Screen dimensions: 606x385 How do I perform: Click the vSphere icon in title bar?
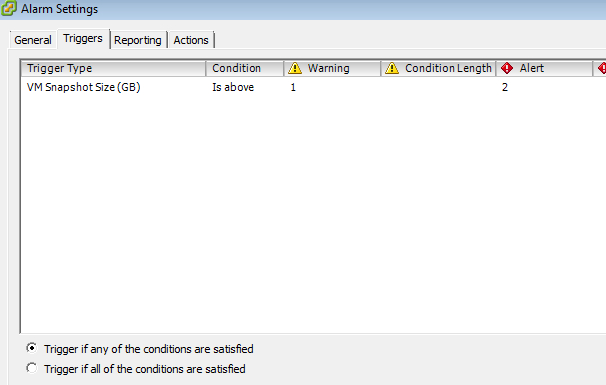[8, 8]
